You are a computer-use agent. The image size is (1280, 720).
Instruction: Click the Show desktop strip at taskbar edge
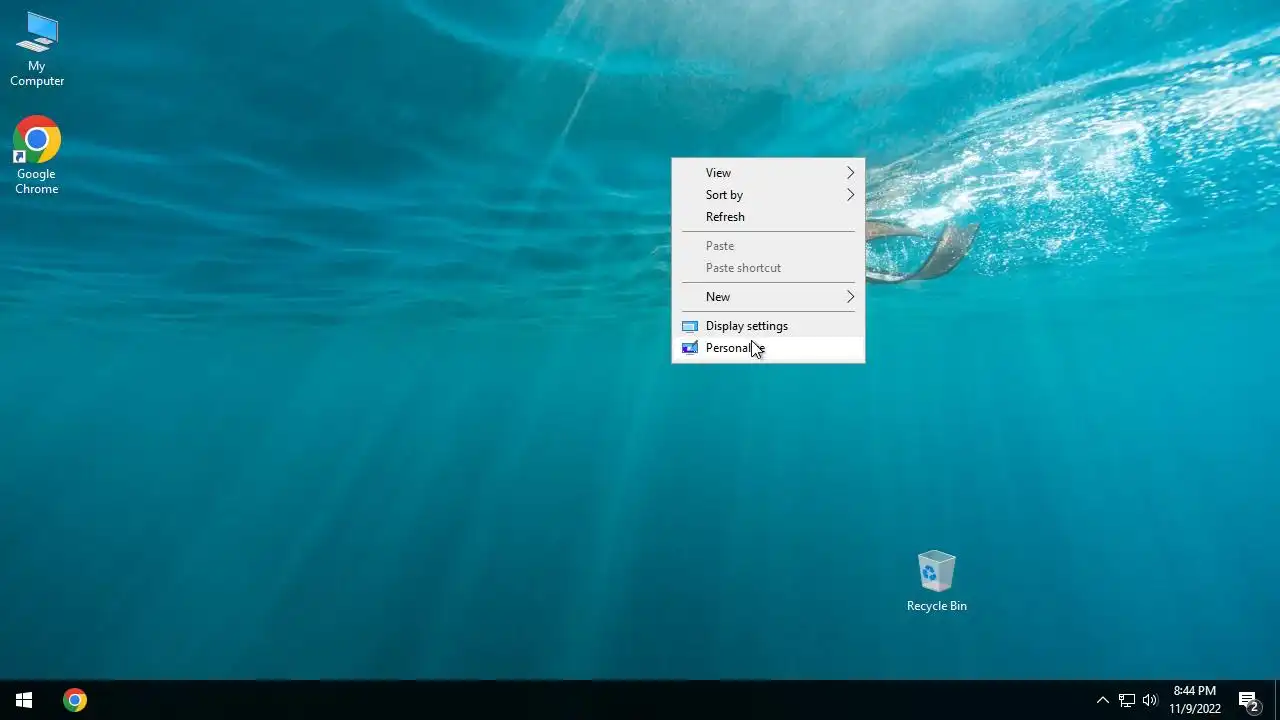click(x=1277, y=700)
